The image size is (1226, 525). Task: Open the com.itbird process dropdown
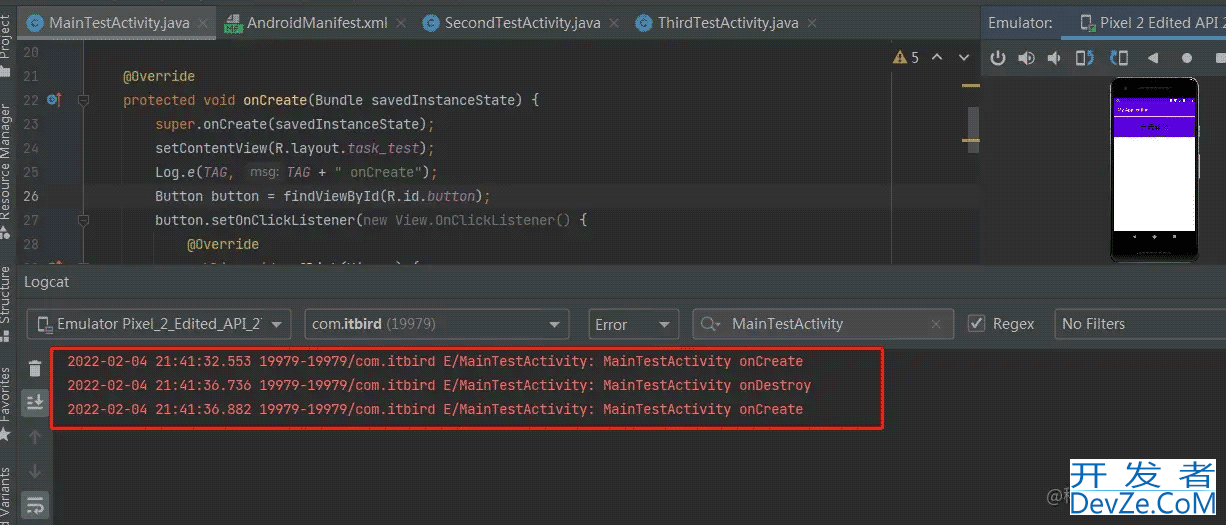click(437, 324)
